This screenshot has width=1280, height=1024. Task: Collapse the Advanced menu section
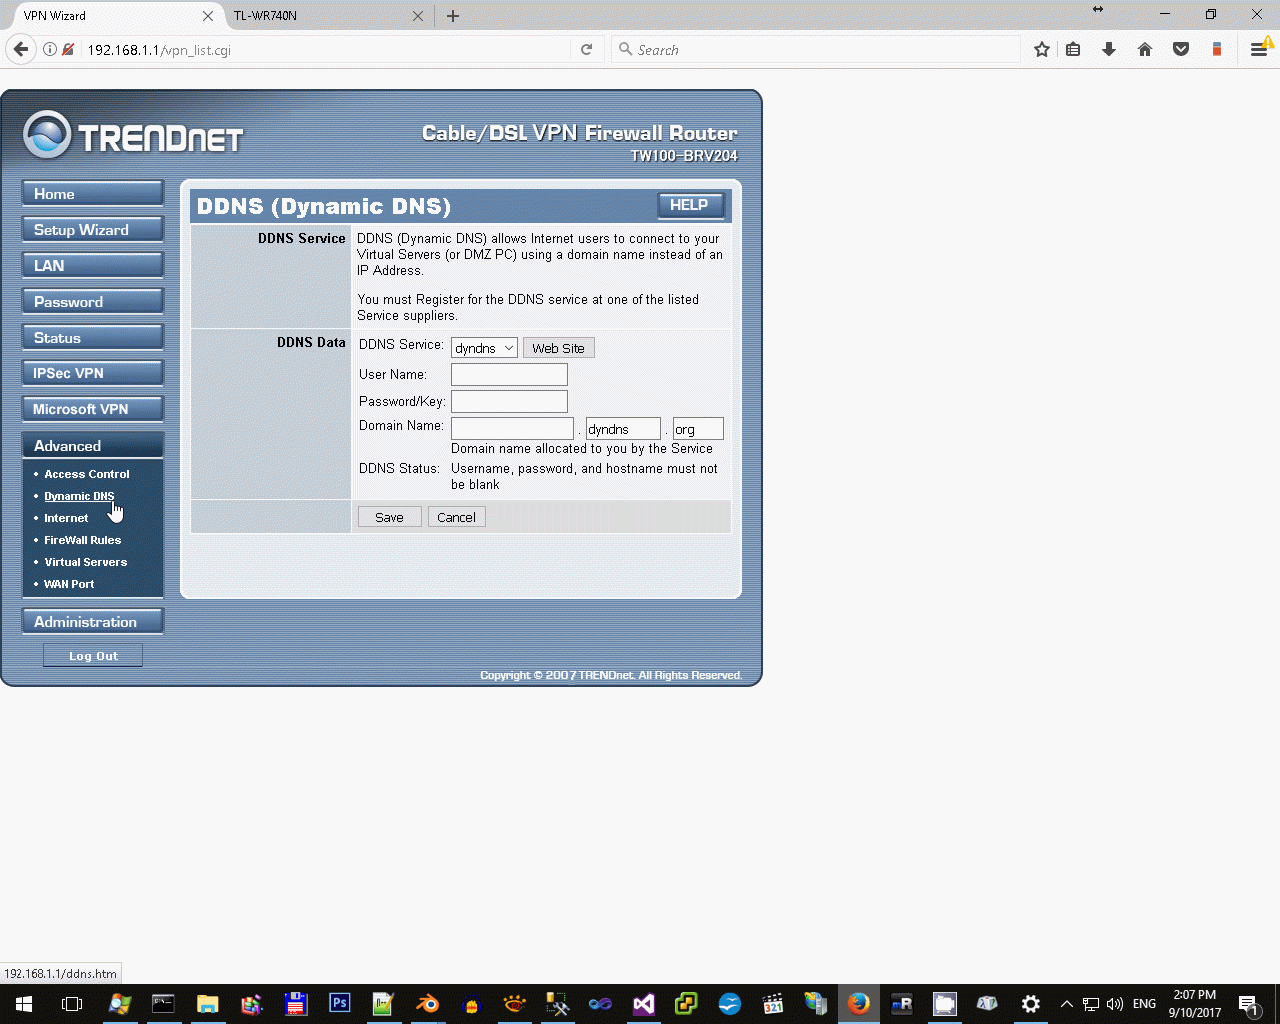click(93, 446)
